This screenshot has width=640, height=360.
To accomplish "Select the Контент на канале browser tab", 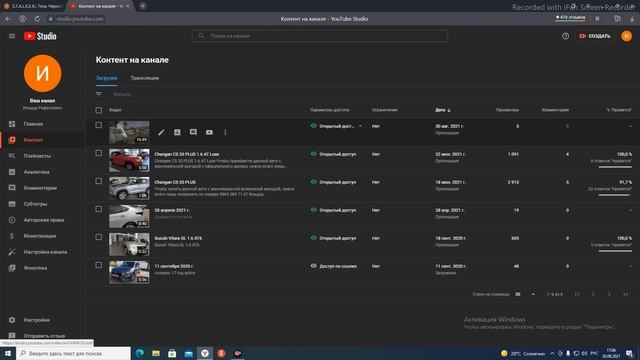I will [x=100, y=6].
